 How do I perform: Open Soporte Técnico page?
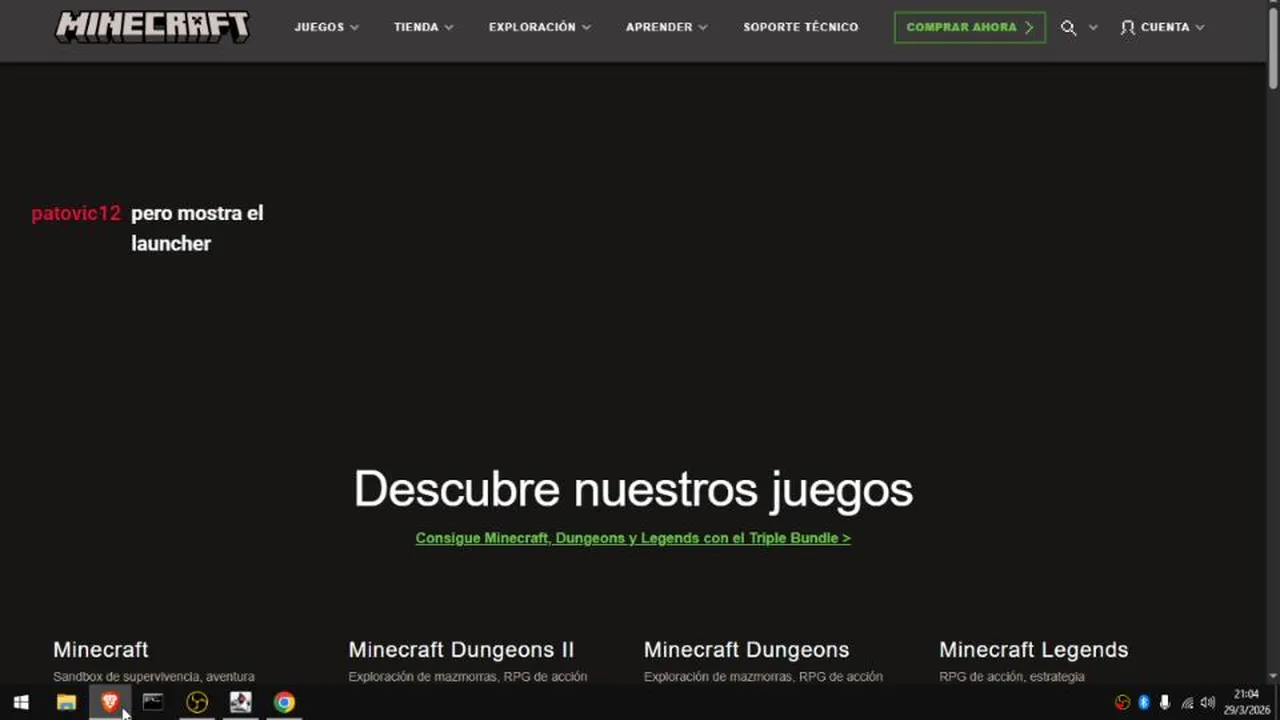click(x=800, y=27)
